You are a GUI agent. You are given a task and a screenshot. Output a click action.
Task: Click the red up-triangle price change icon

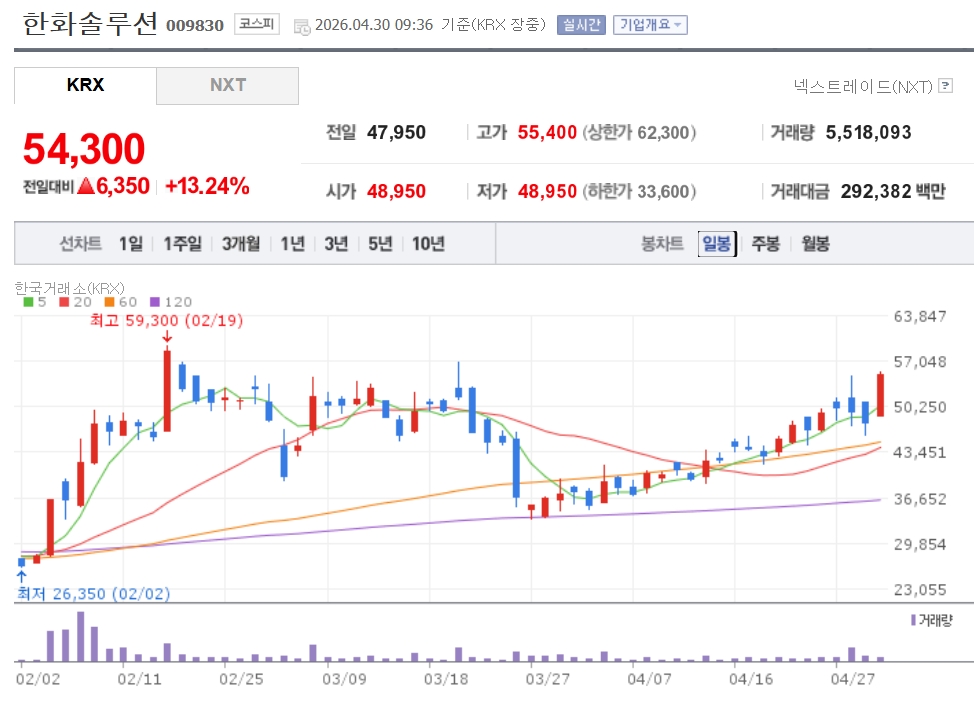pyautogui.click(x=86, y=186)
